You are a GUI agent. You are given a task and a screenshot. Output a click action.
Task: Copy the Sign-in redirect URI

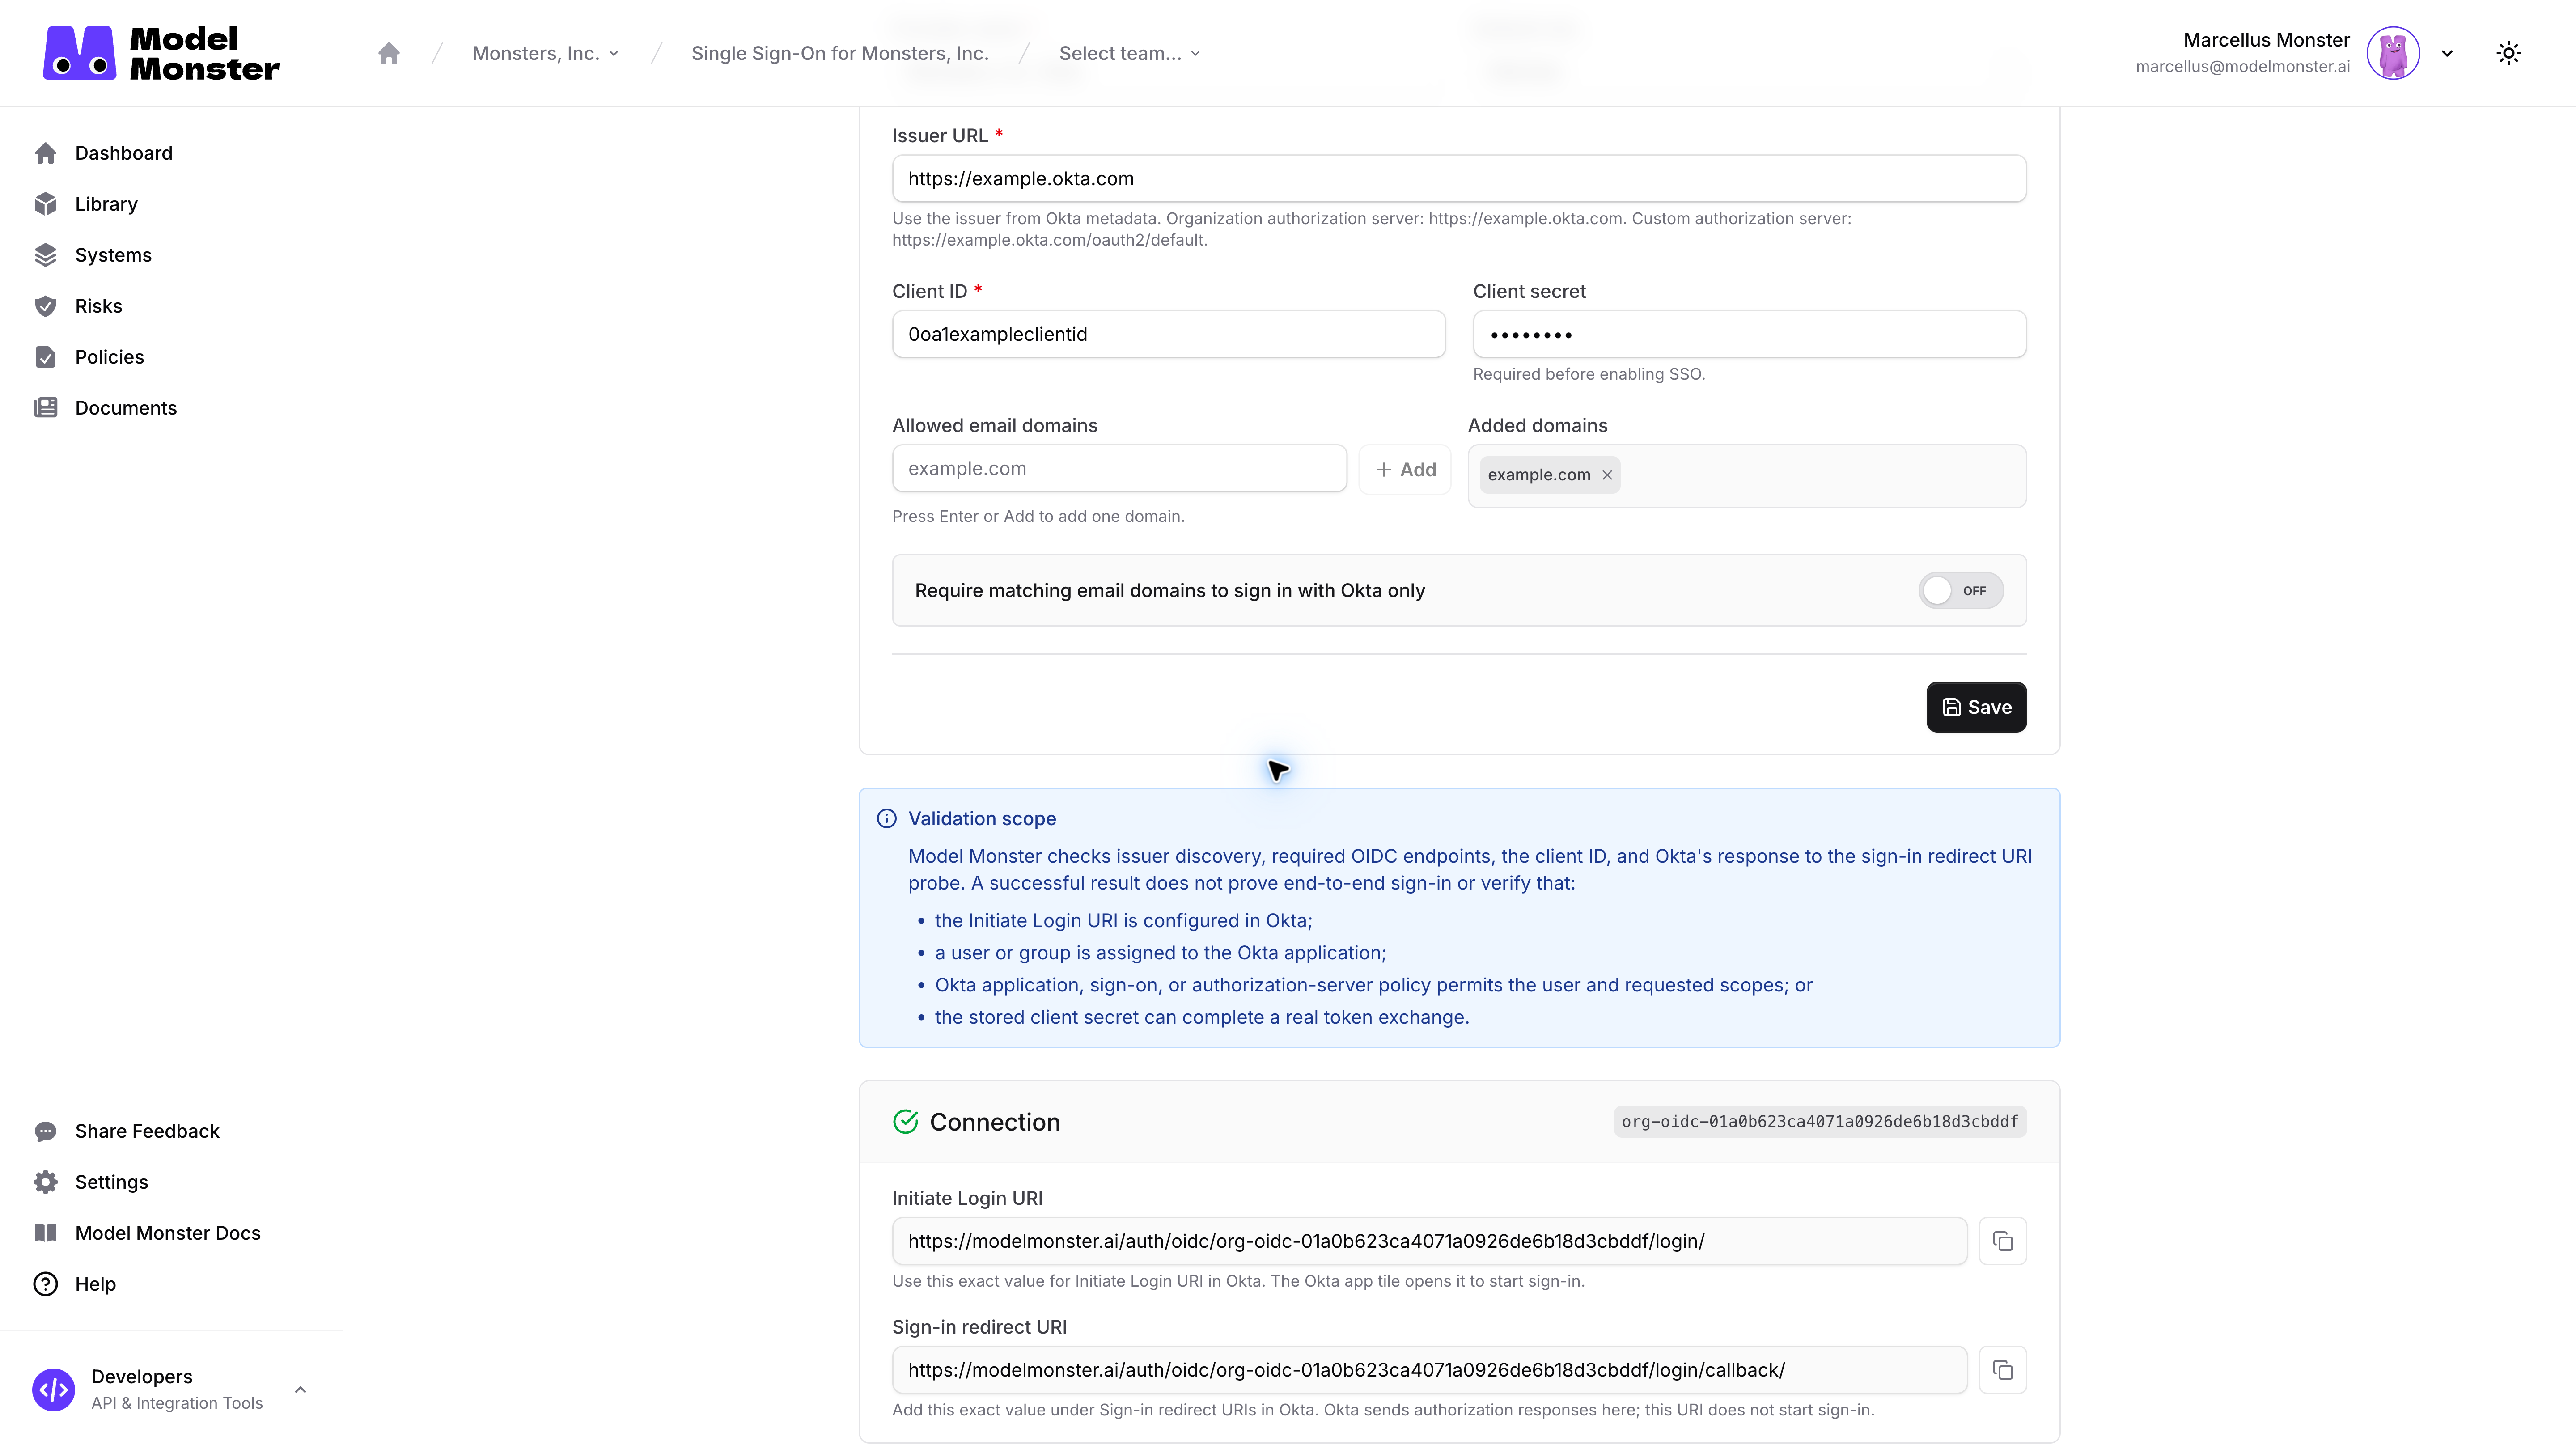tap(2002, 1370)
